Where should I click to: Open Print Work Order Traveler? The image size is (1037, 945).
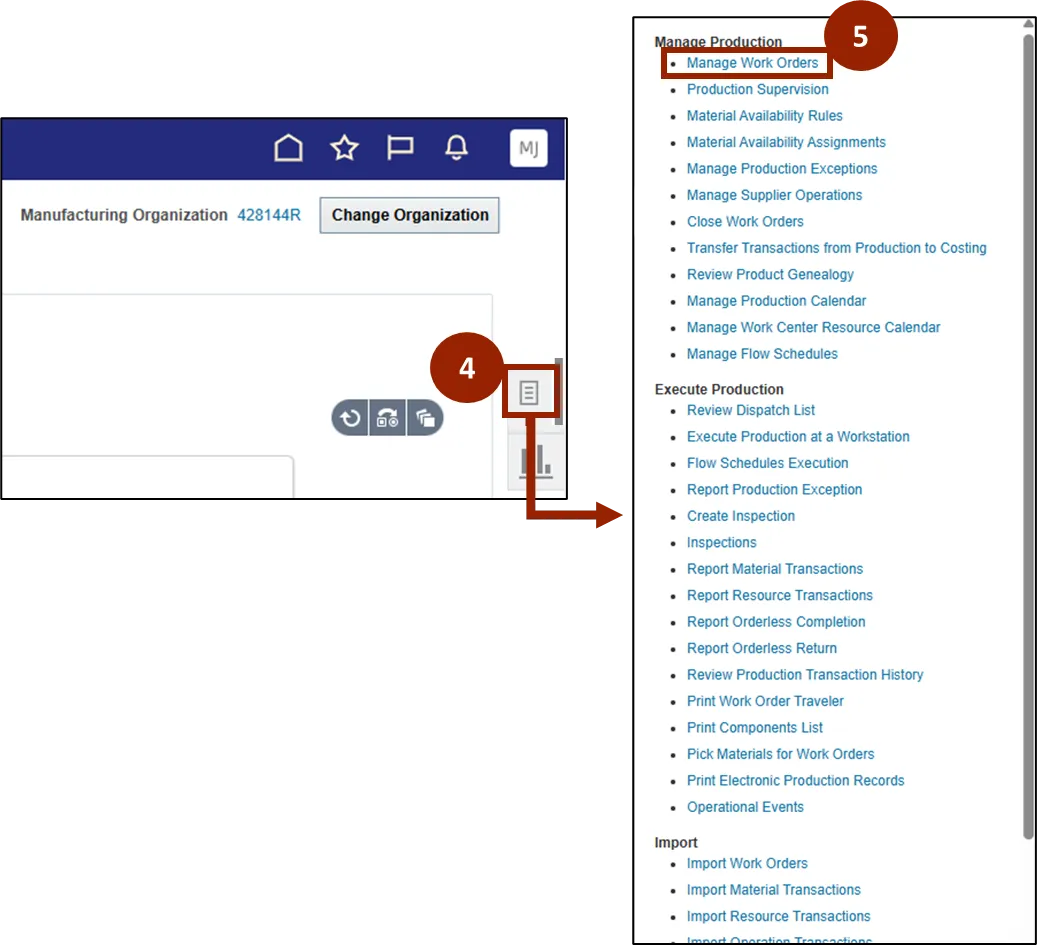pyautogui.click(x=765, y=701)
